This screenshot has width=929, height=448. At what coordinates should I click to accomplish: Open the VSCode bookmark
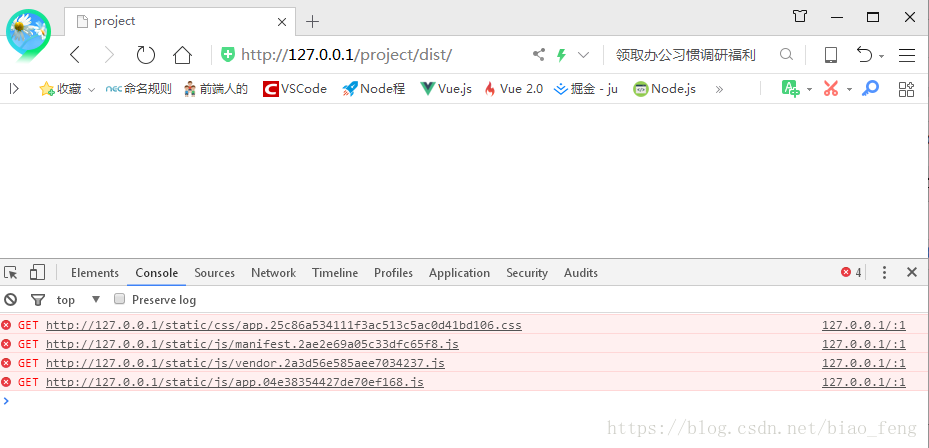(x=295, y=89)
